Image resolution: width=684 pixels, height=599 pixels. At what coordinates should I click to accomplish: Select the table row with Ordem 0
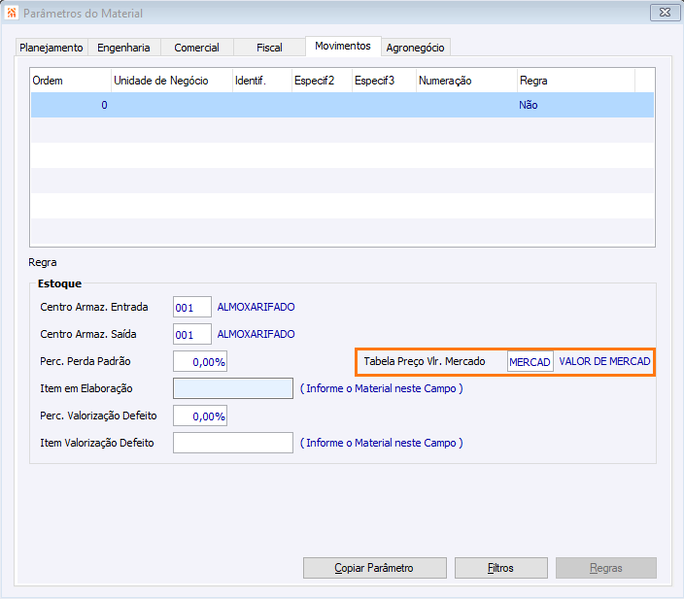point(342,105)
